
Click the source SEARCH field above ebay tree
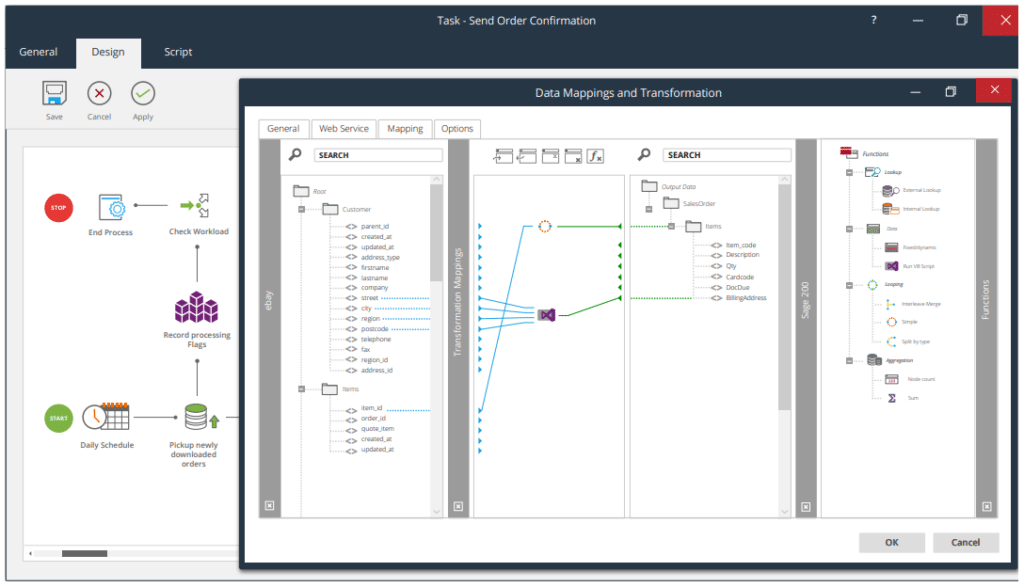pyautogui.click(x=378, y=155)
